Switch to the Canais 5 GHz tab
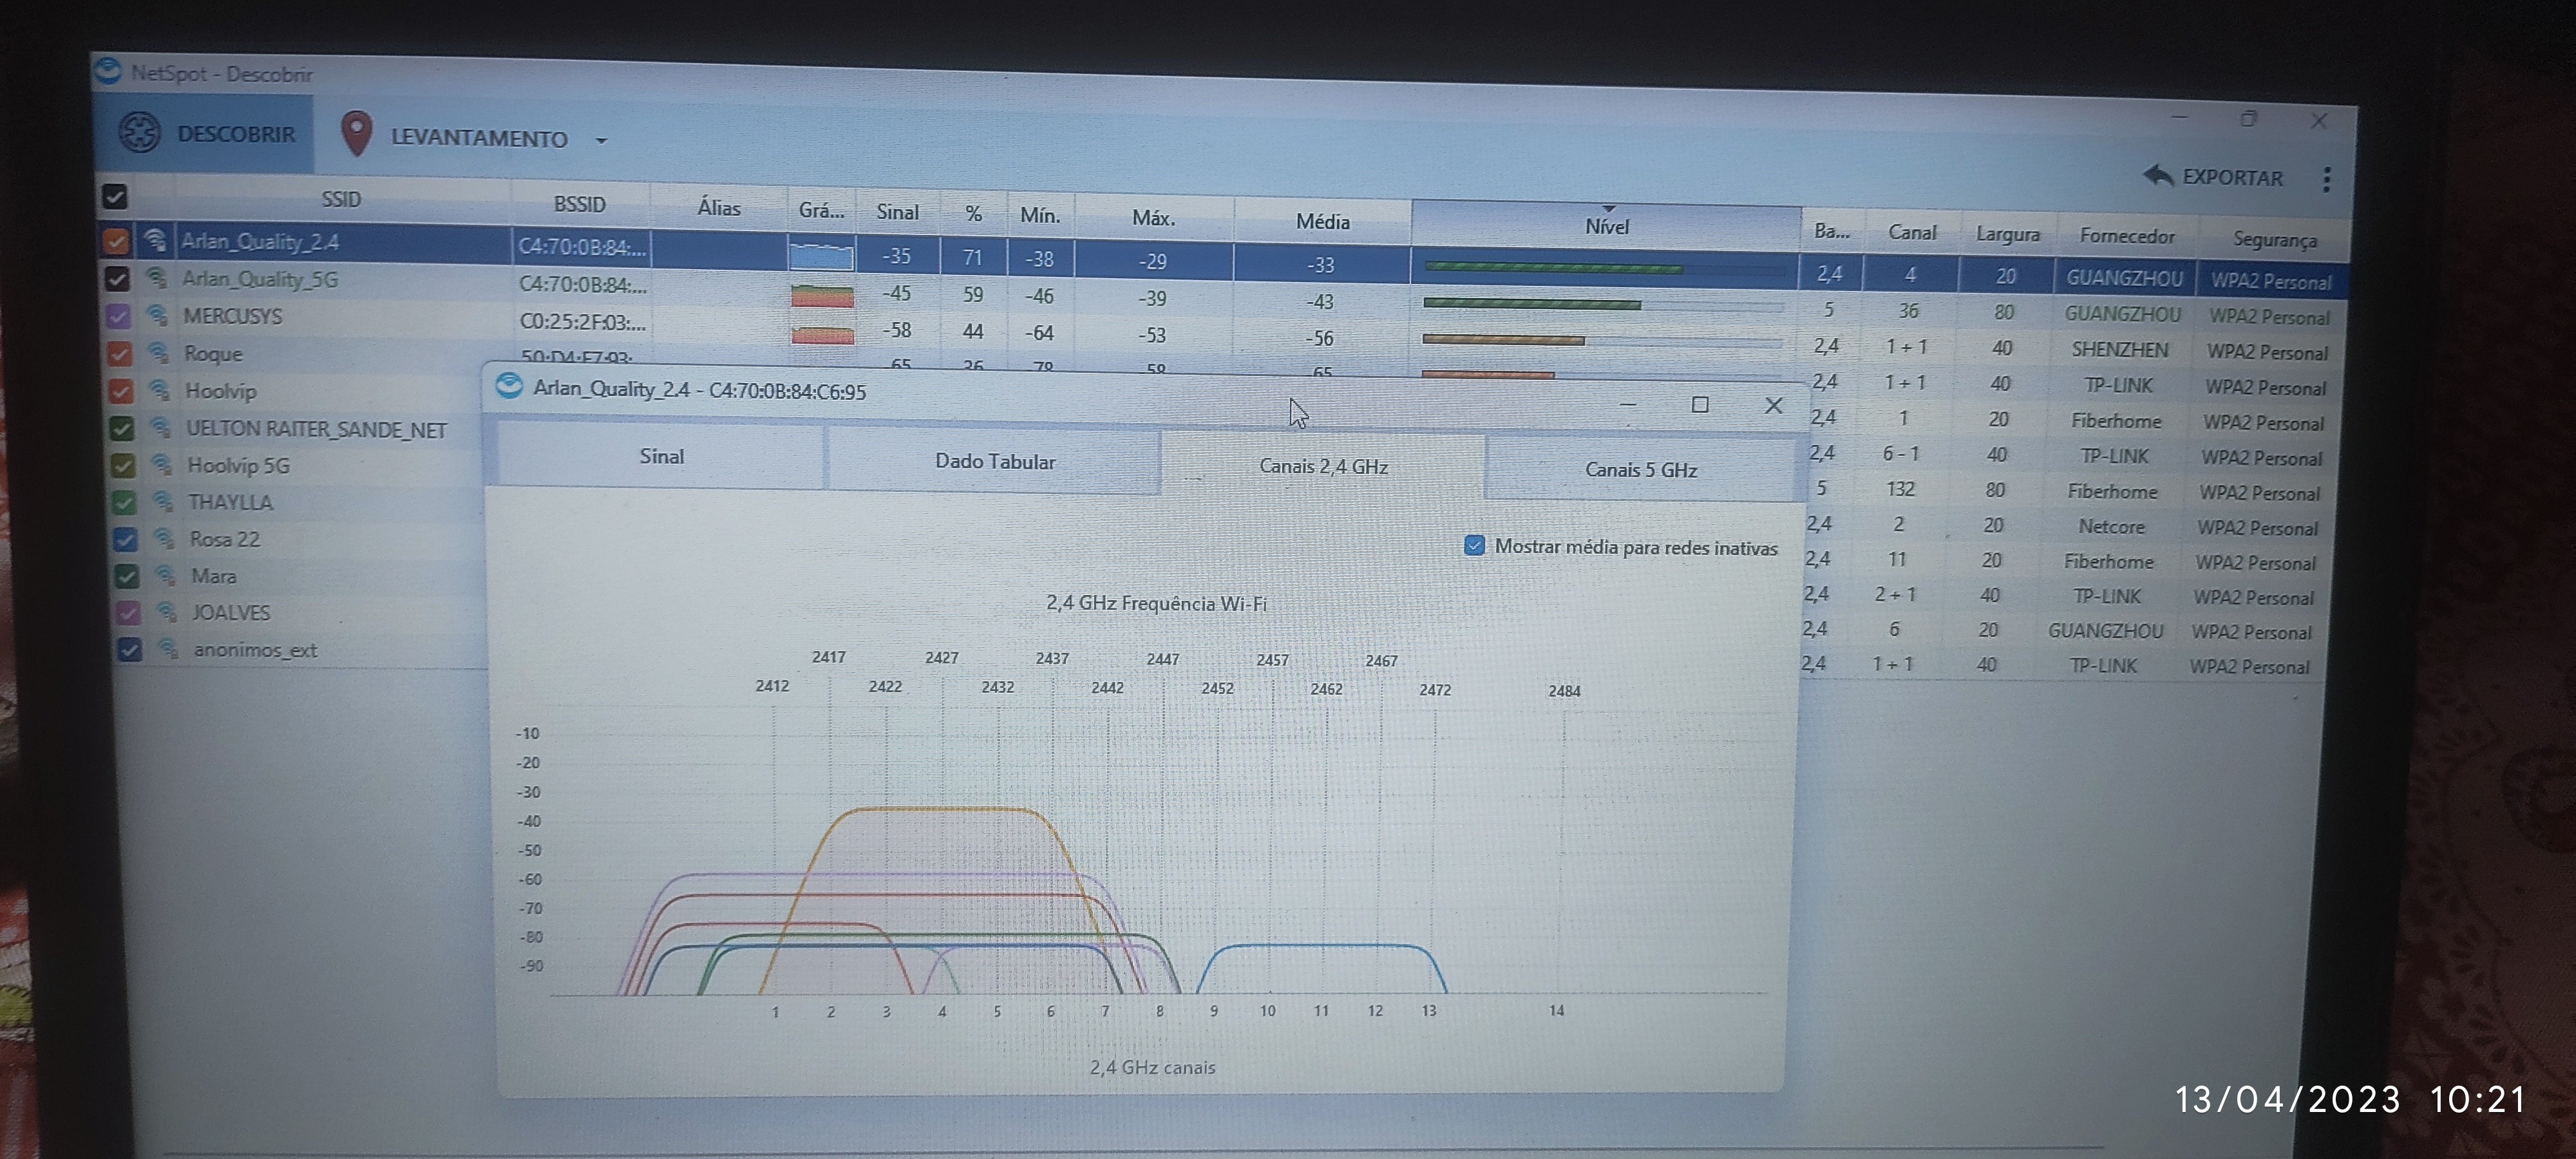Screen dimensions: 2576x1159 click(x=1640, y=469)
